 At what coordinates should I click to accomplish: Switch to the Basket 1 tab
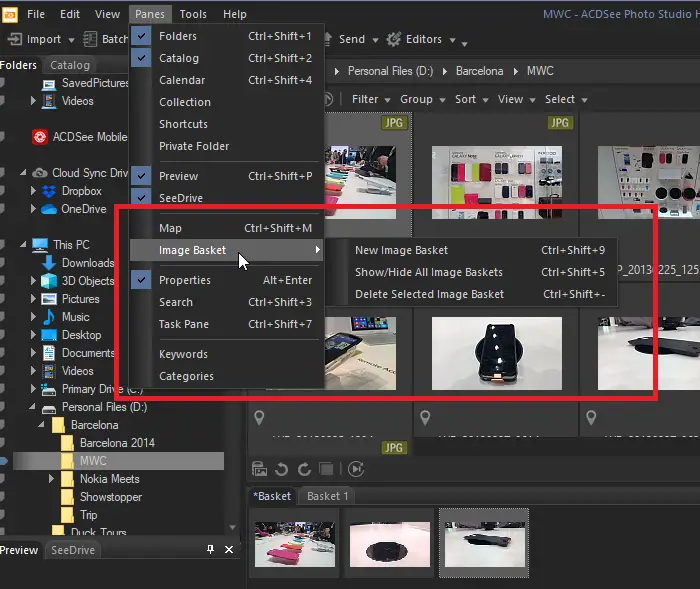click(327, 496)
